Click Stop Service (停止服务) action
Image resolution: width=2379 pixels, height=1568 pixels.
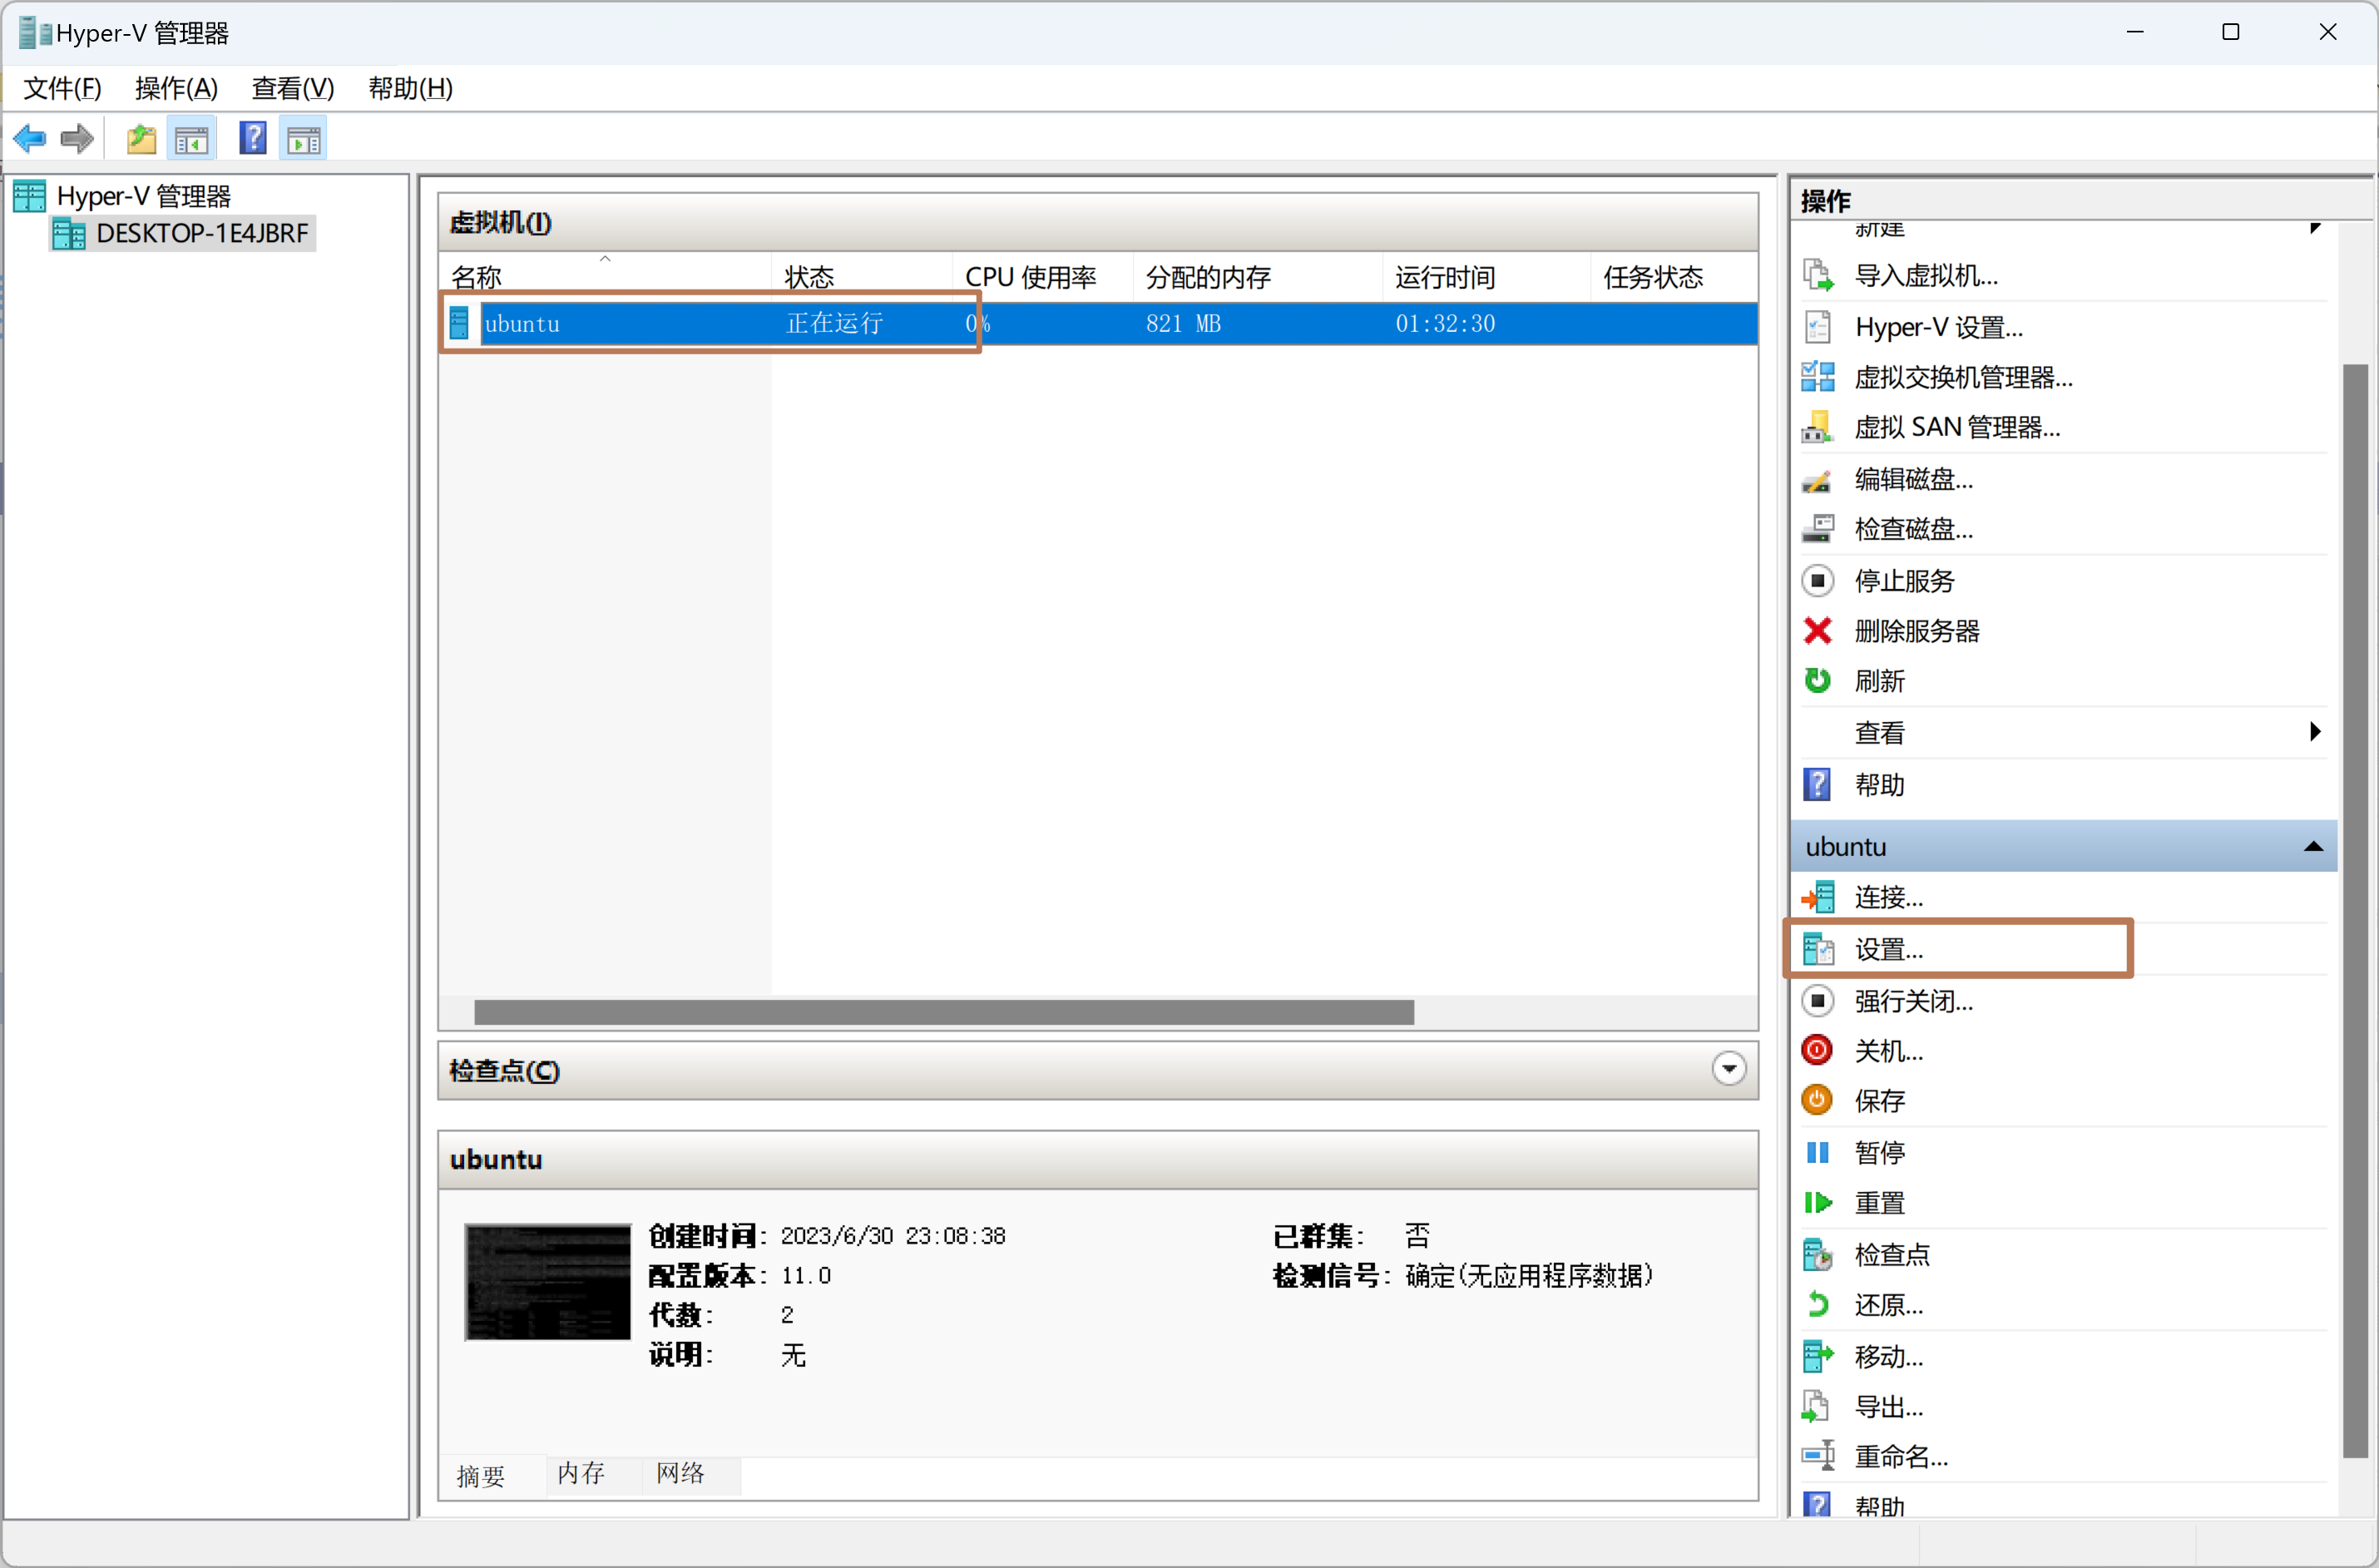(x=1903, y=581)
